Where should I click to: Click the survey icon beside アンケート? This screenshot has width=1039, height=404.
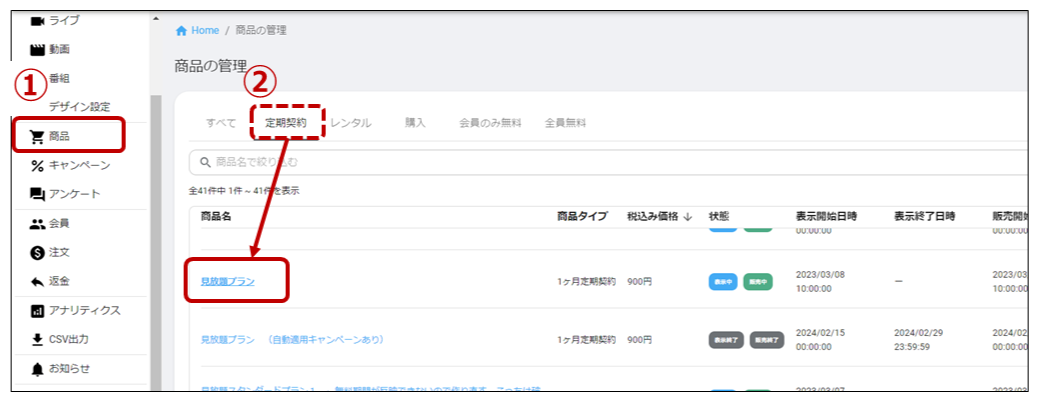pyautogui.click(x=37, y=194)
